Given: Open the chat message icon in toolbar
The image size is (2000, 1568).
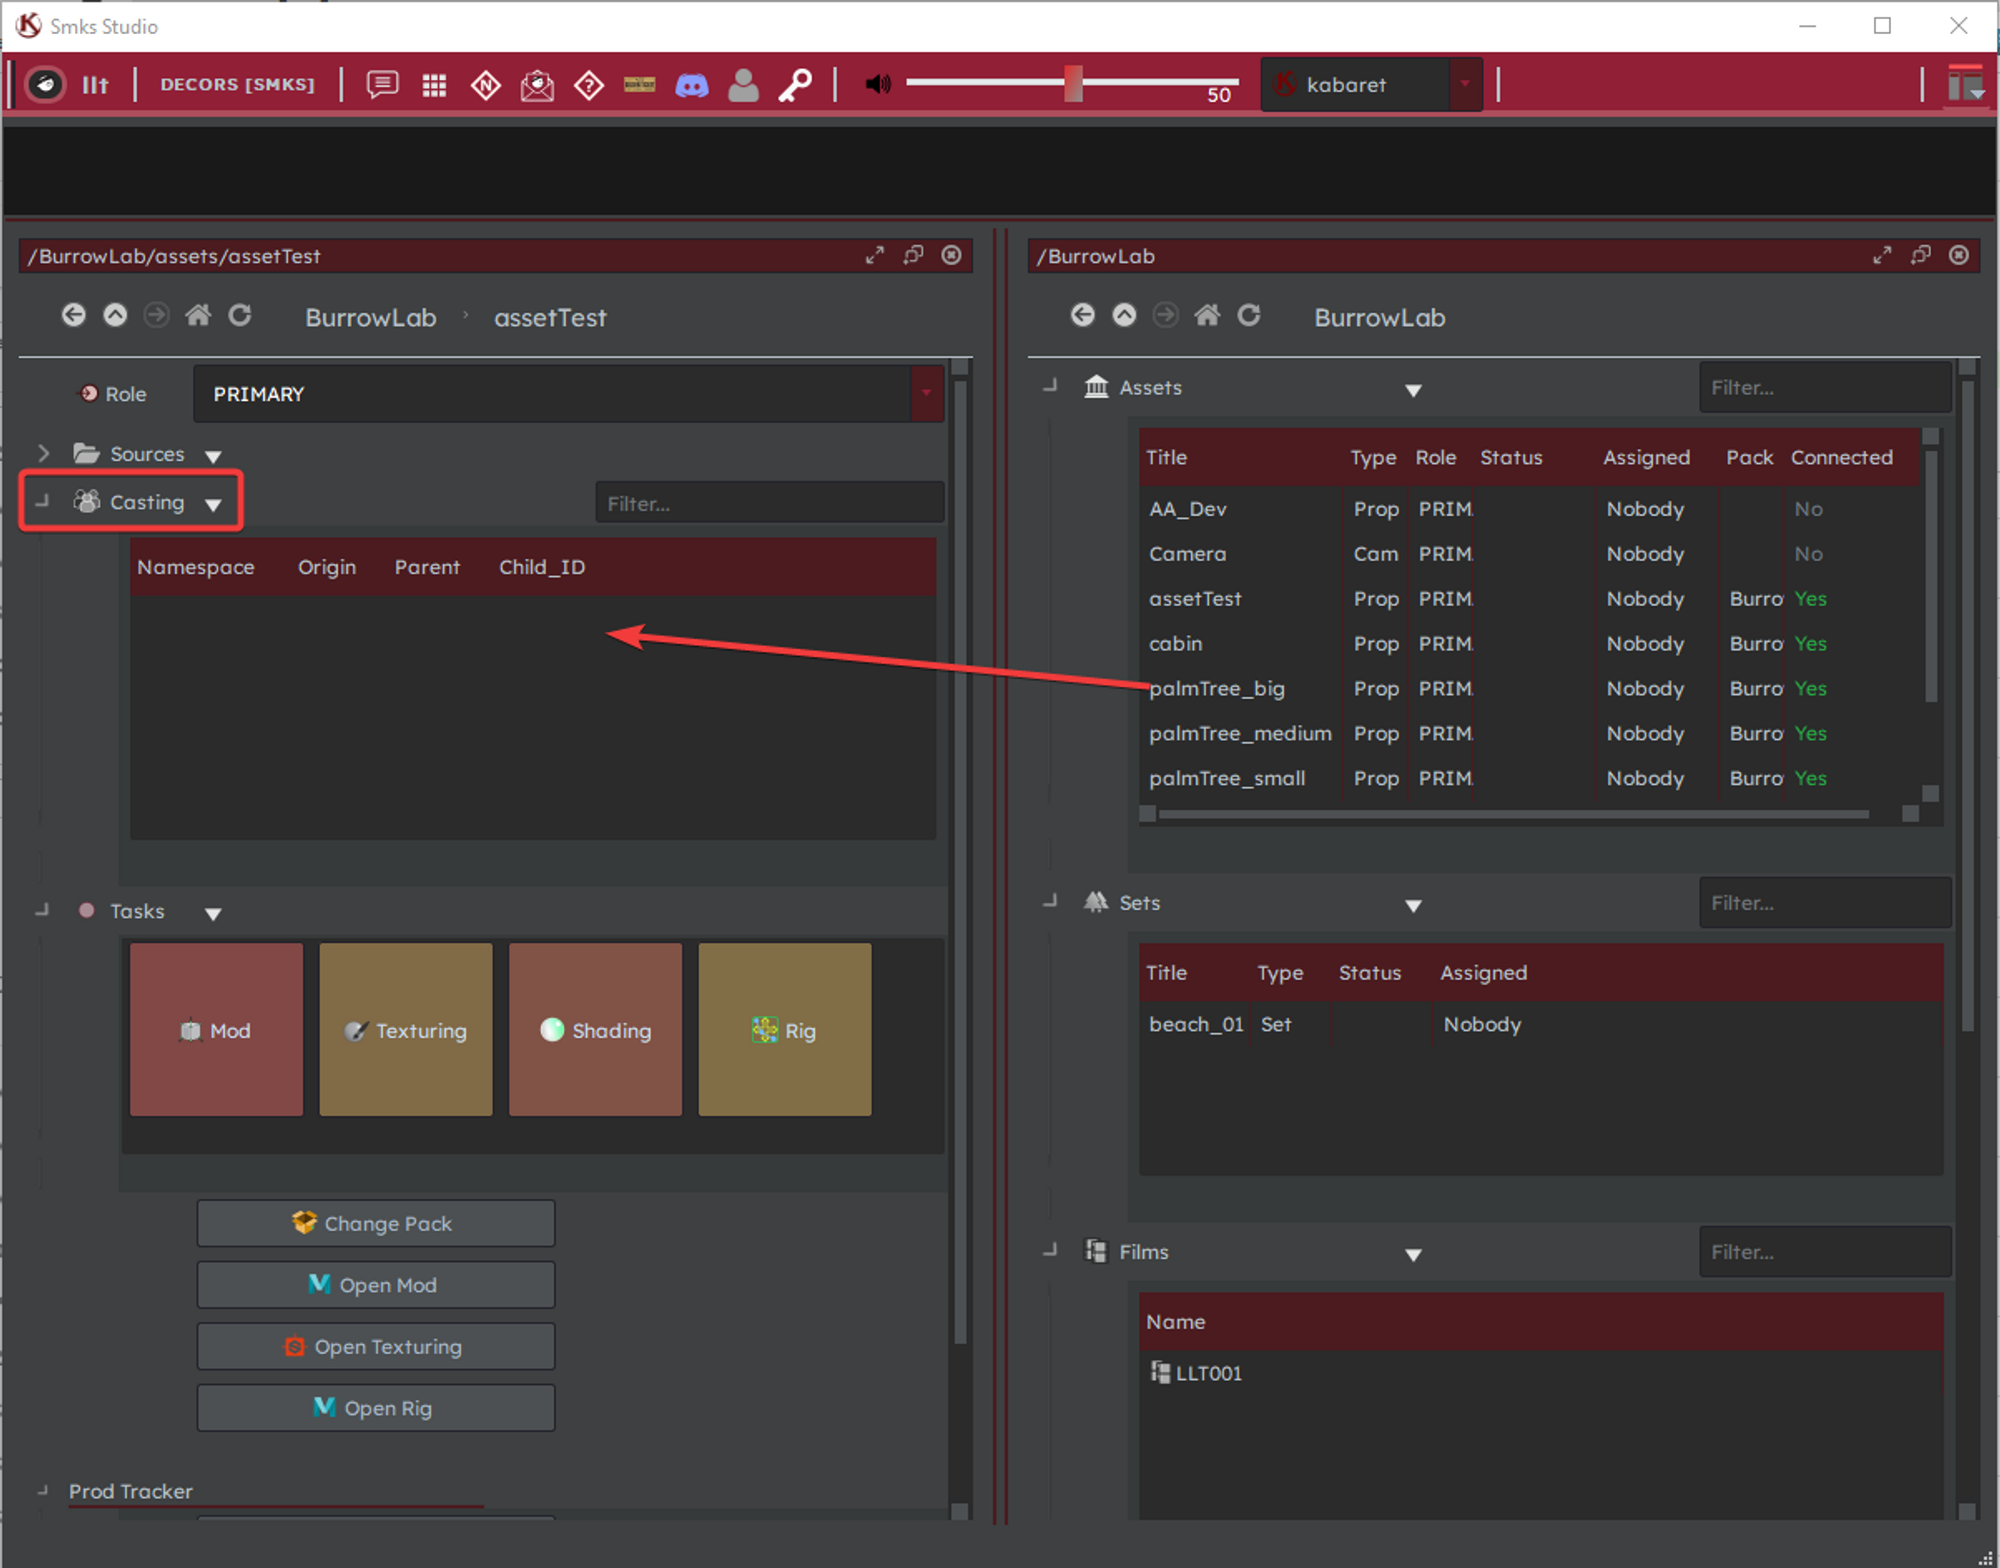Looking at the screenshot, I should pos(382,85).
